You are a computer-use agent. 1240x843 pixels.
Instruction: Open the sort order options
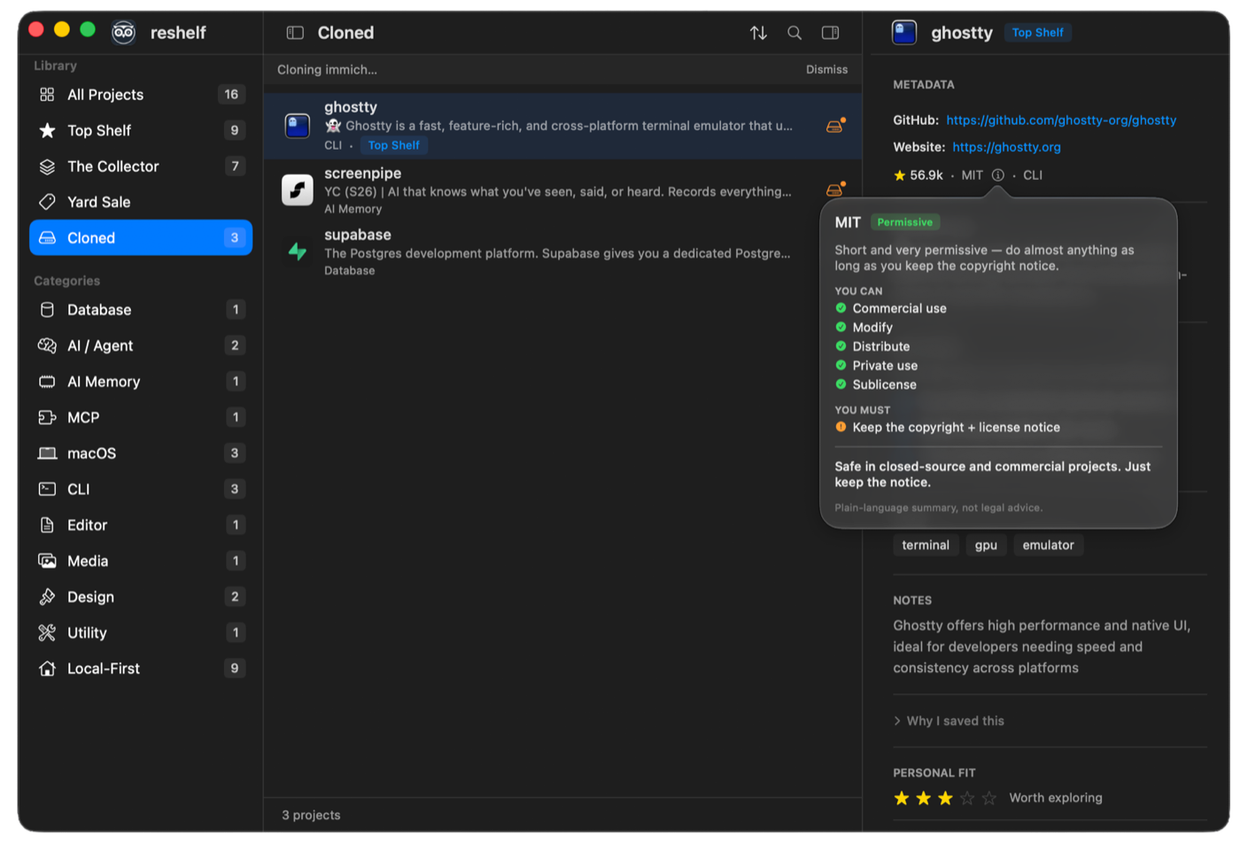tap(758, 33)
